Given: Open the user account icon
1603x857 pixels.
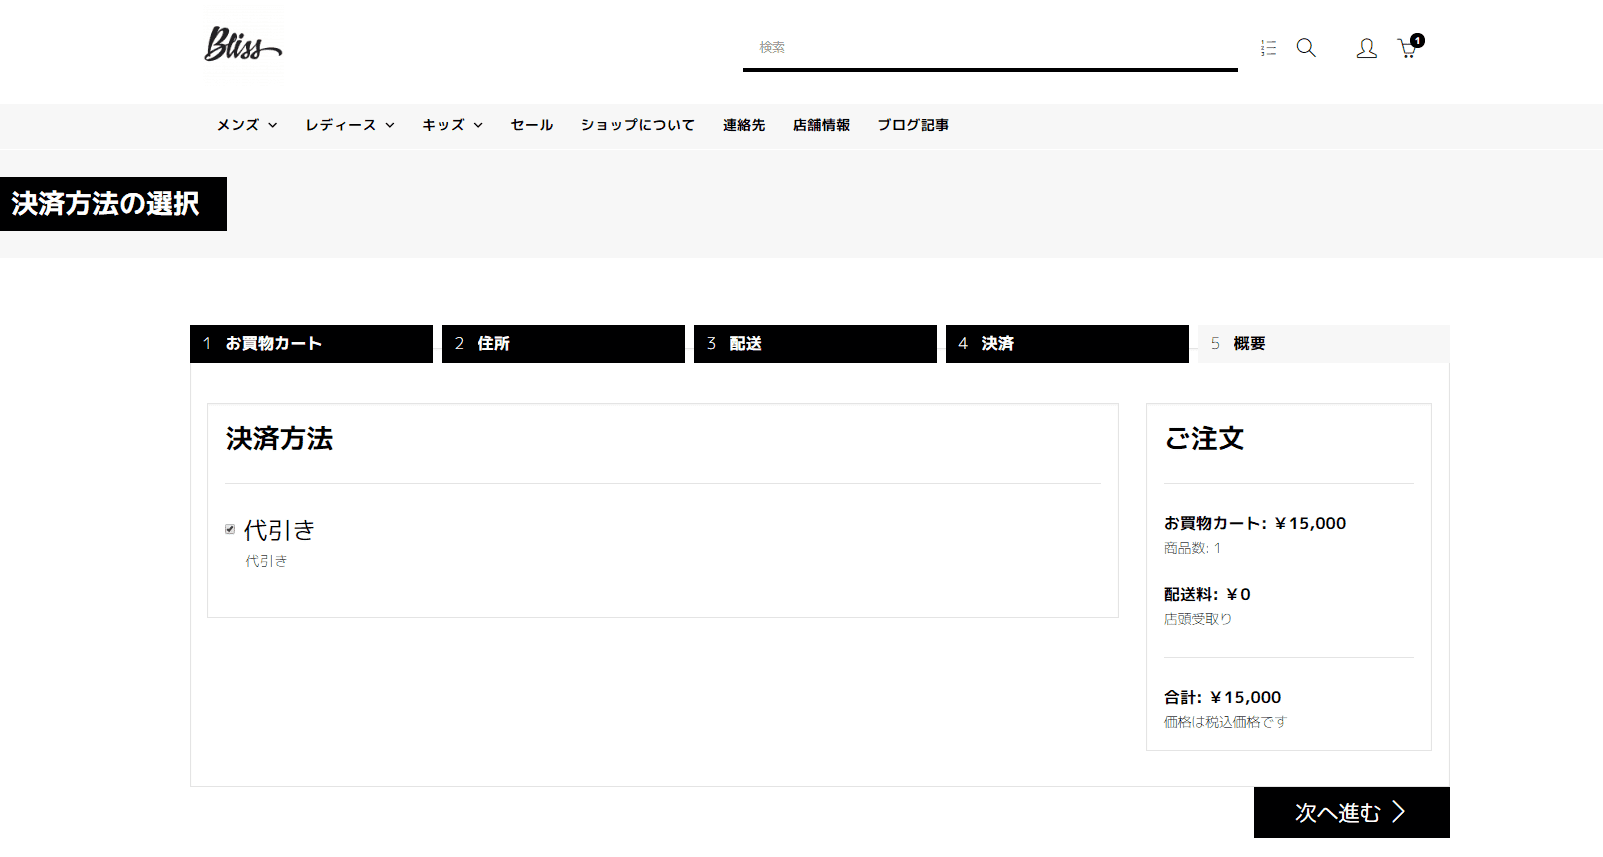Looking at the screenshot, I should 1366,48.
